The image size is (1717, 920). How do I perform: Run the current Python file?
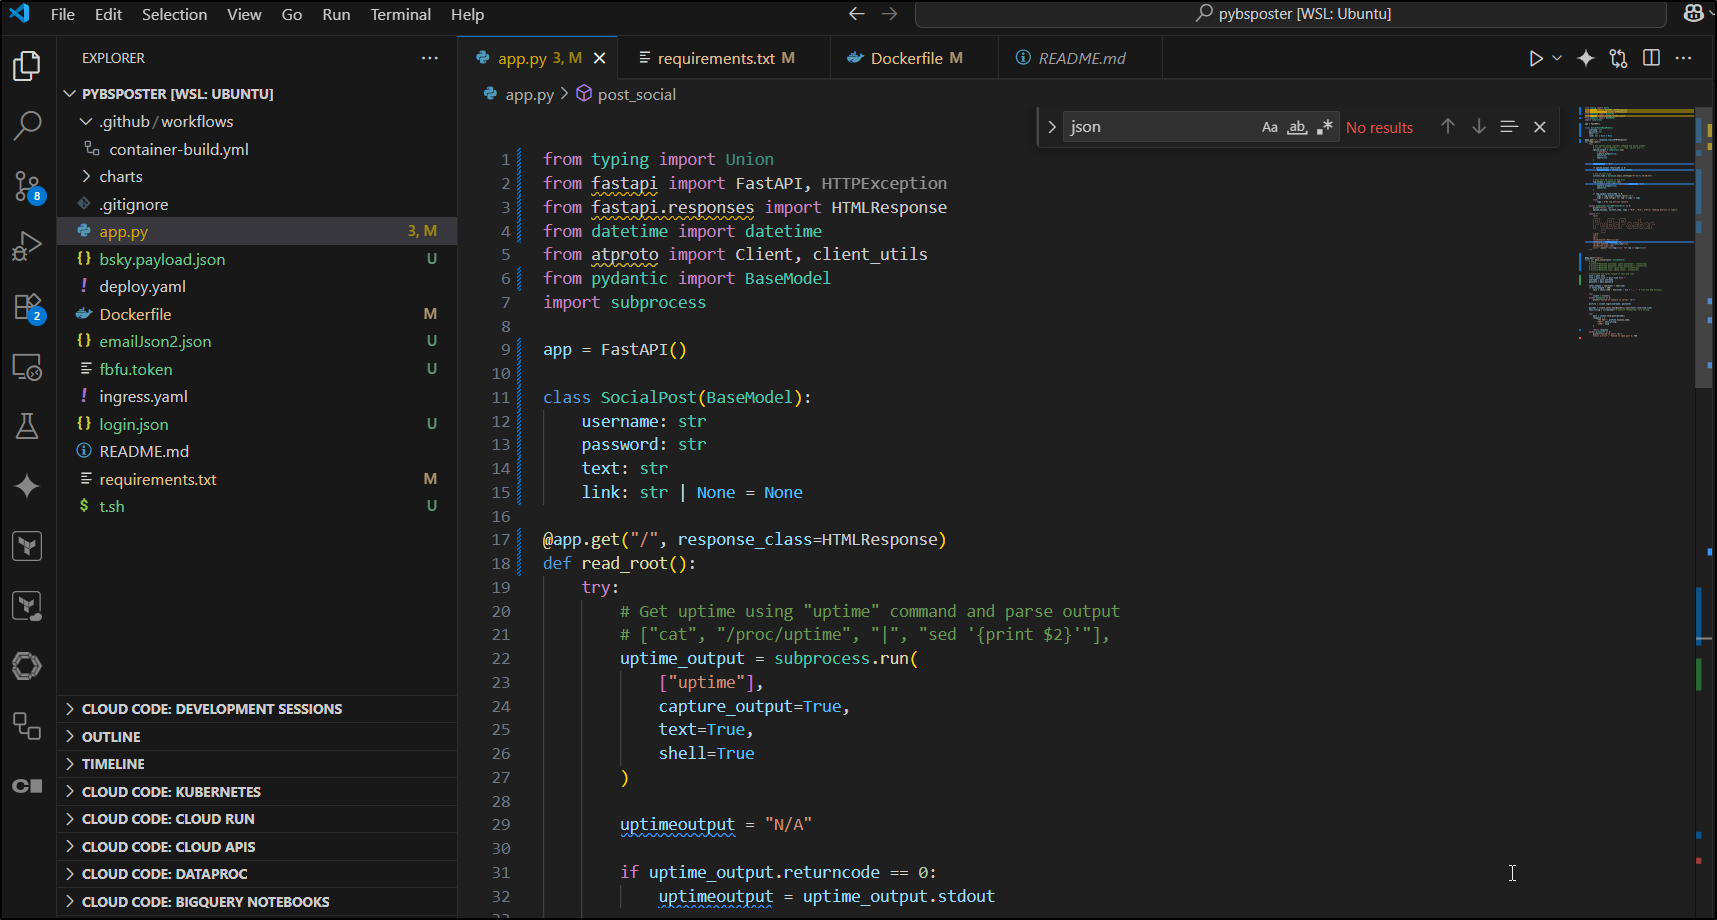tap(1537, 57)
